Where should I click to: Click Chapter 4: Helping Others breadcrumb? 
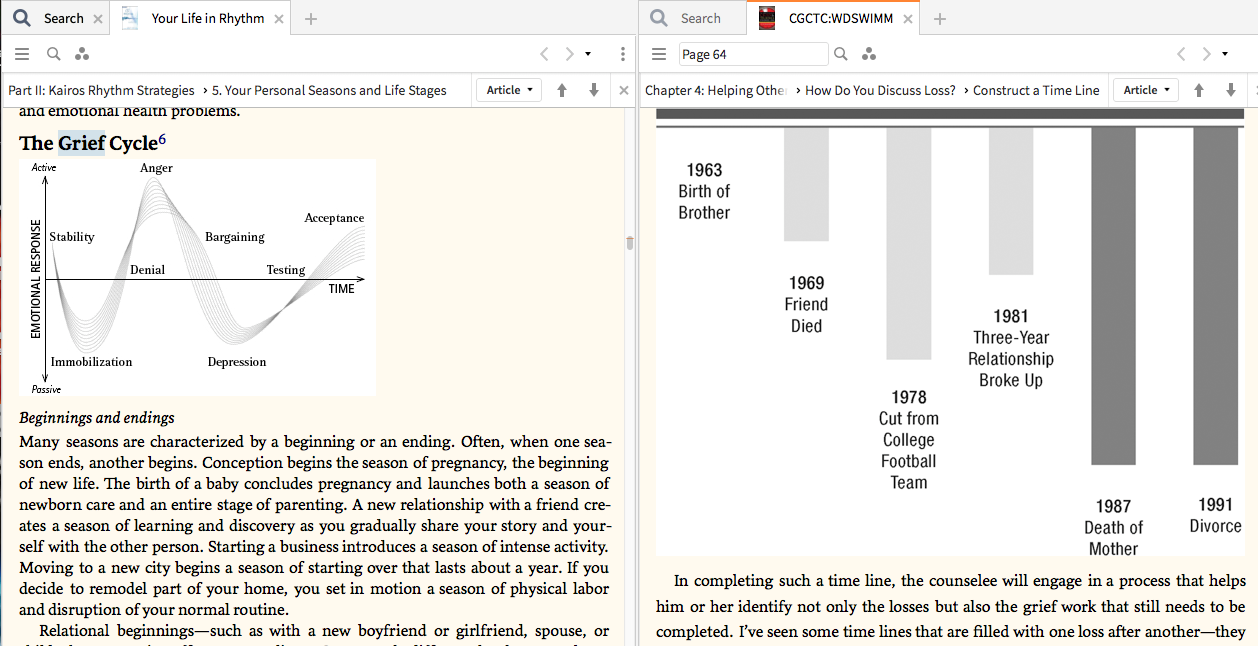tap(716, 90)
